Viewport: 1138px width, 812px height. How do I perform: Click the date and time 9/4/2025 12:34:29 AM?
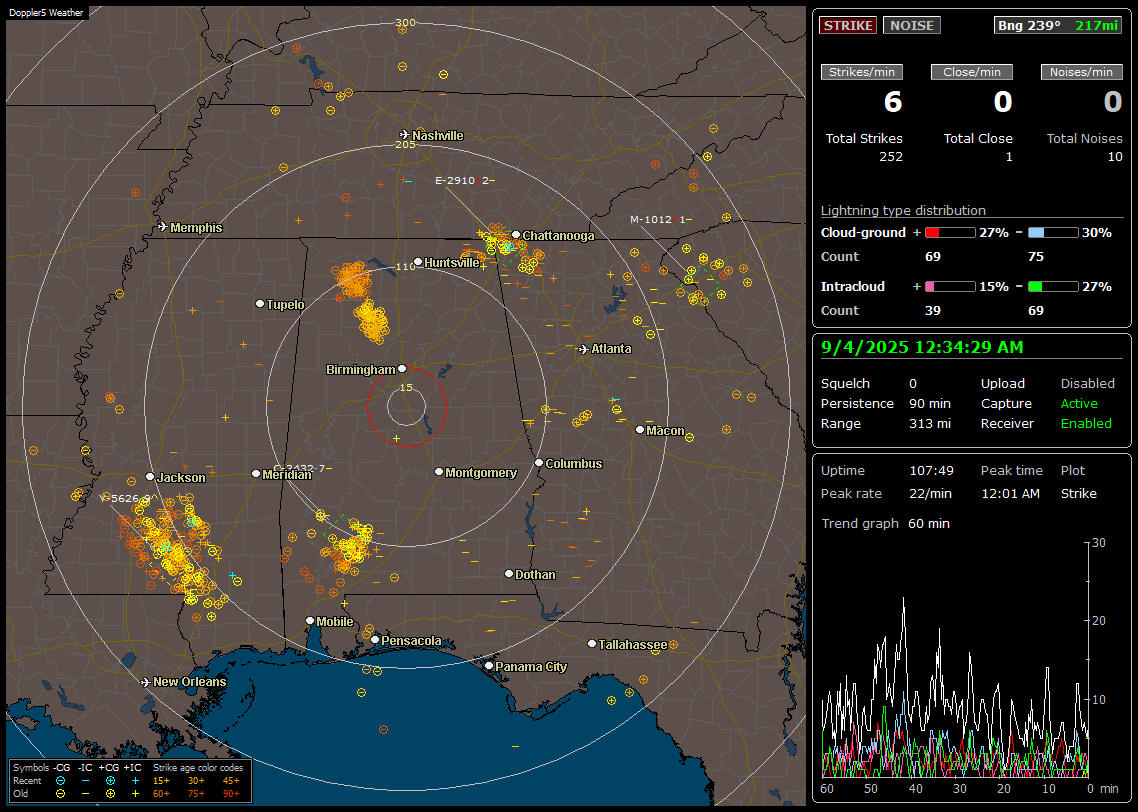922,348
